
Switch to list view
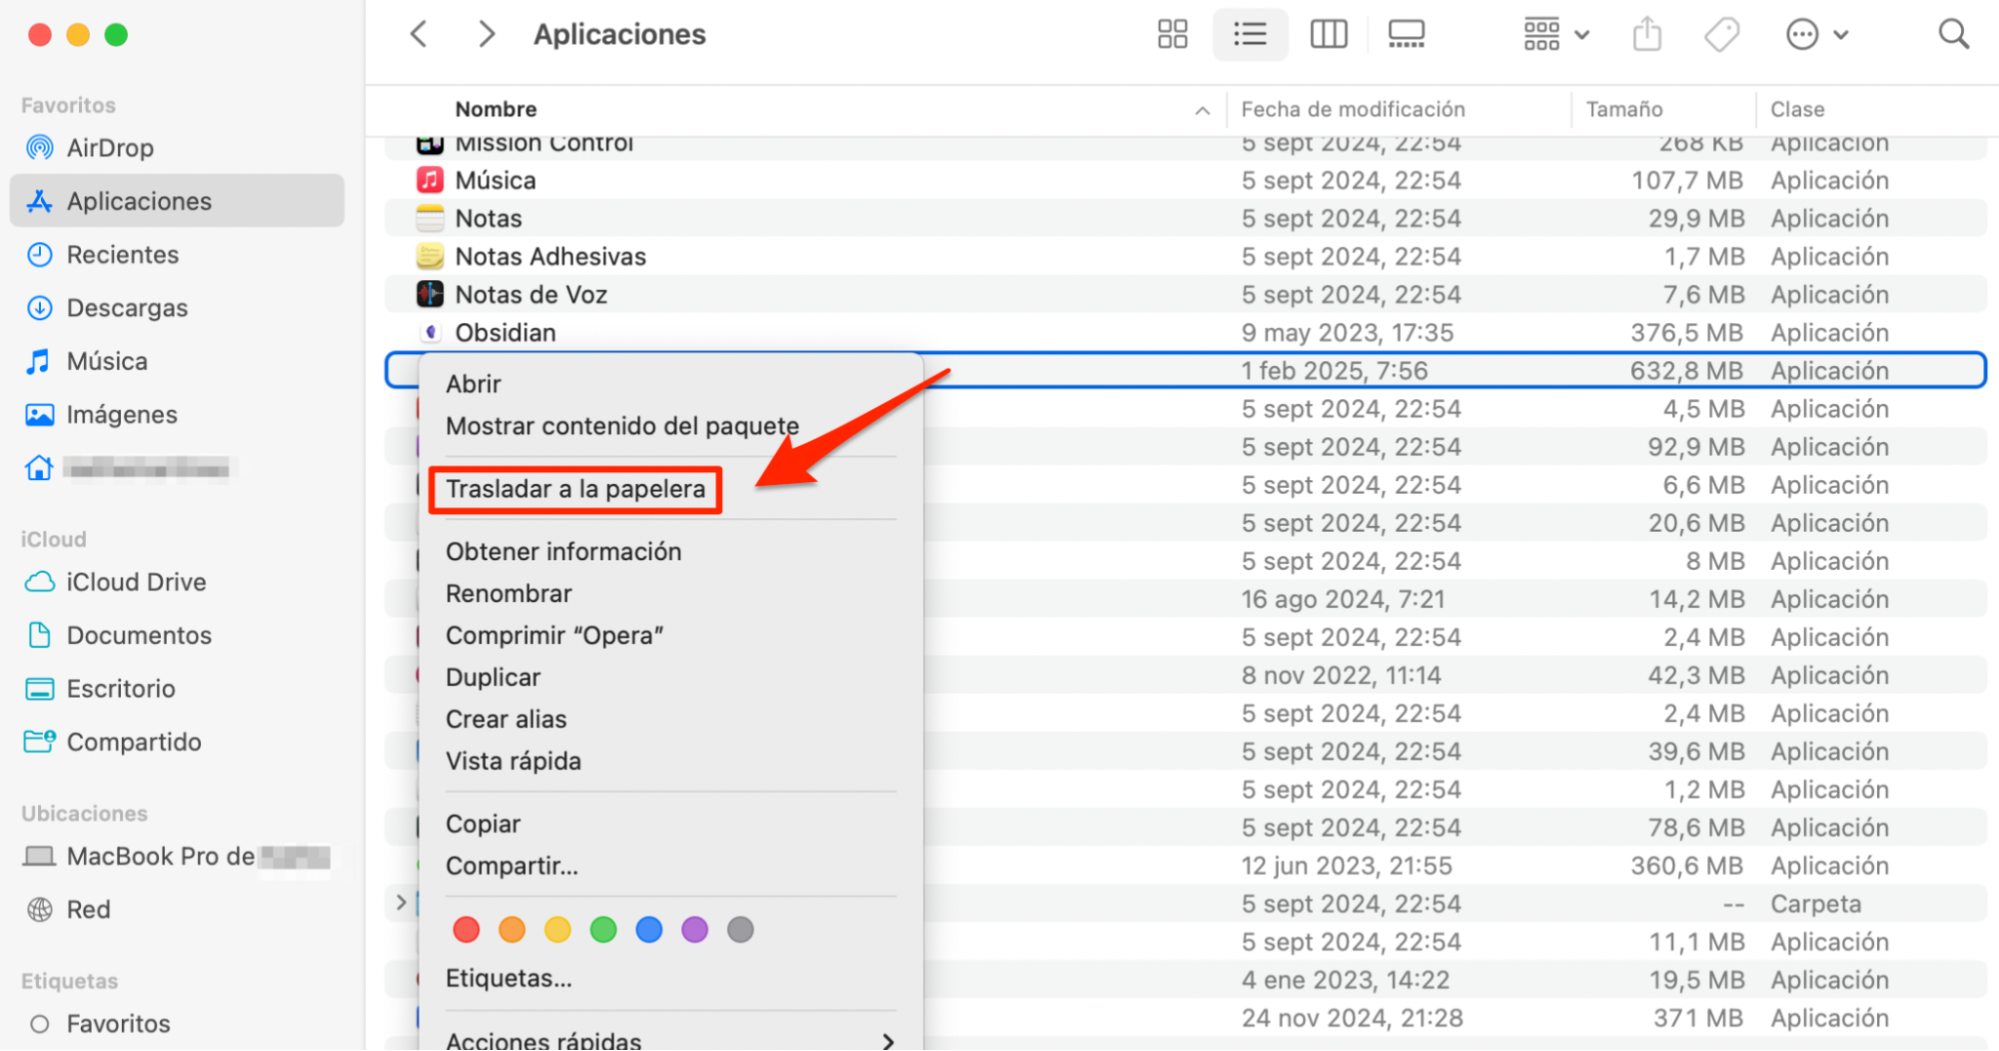tap(1250, 34)
